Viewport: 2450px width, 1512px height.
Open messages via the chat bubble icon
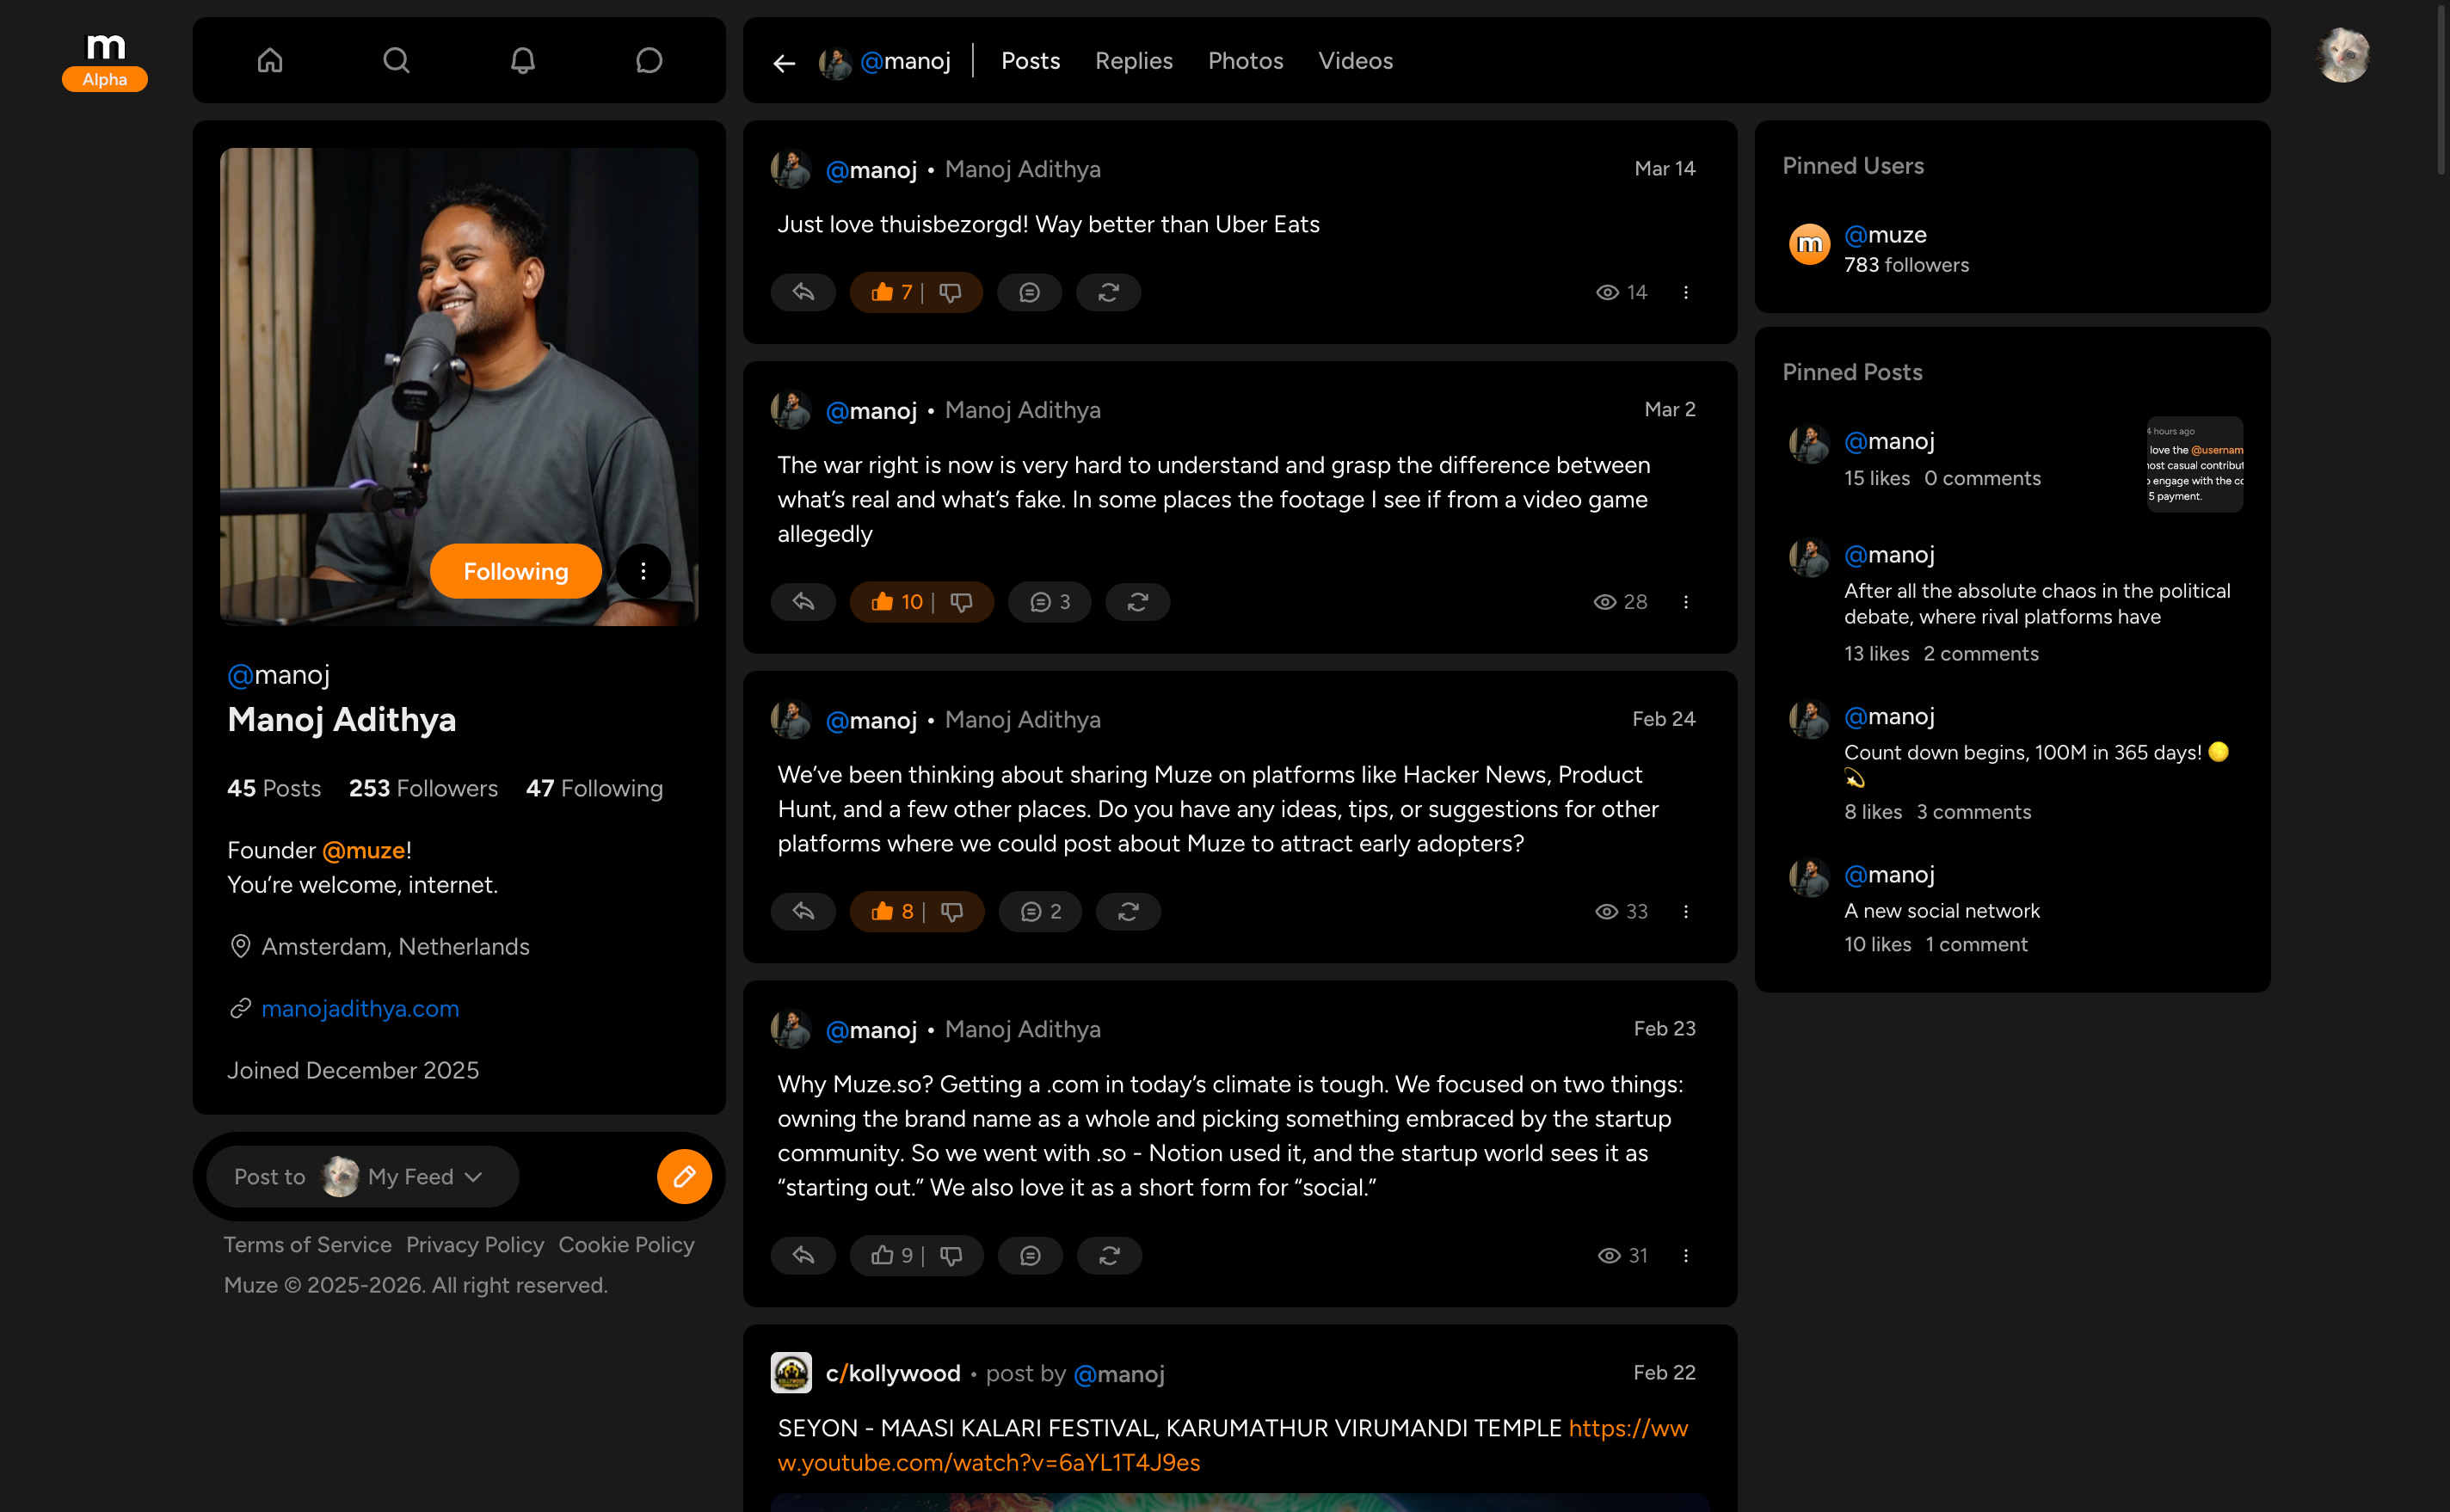pos(649,60)
